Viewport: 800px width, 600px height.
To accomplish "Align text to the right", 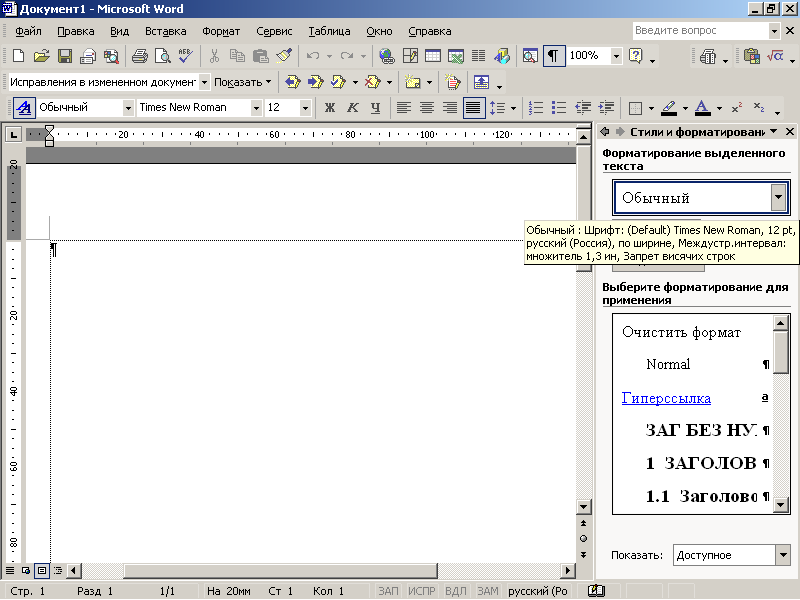I will 450,108.
